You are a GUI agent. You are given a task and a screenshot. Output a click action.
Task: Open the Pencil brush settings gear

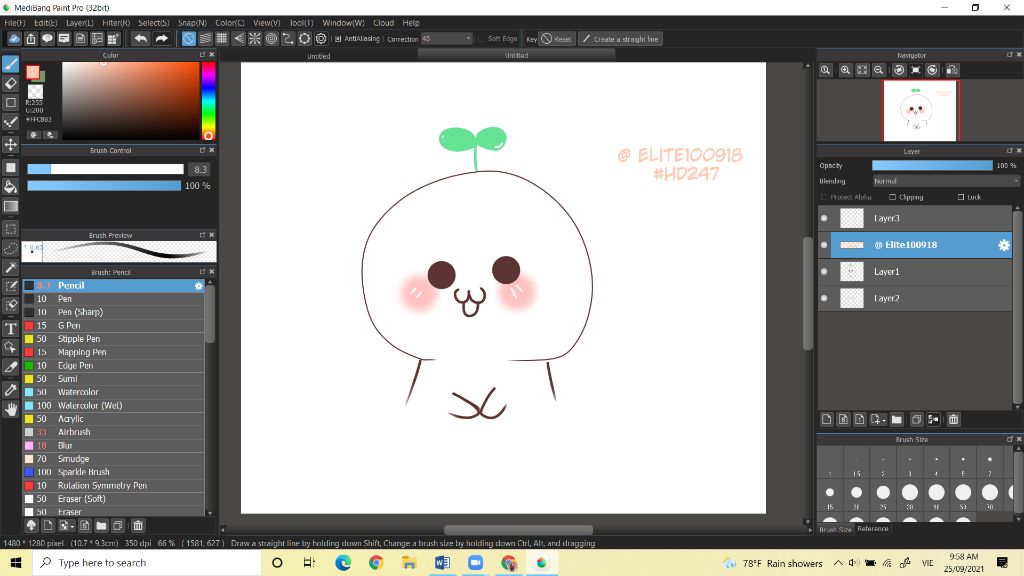[199, 285]
